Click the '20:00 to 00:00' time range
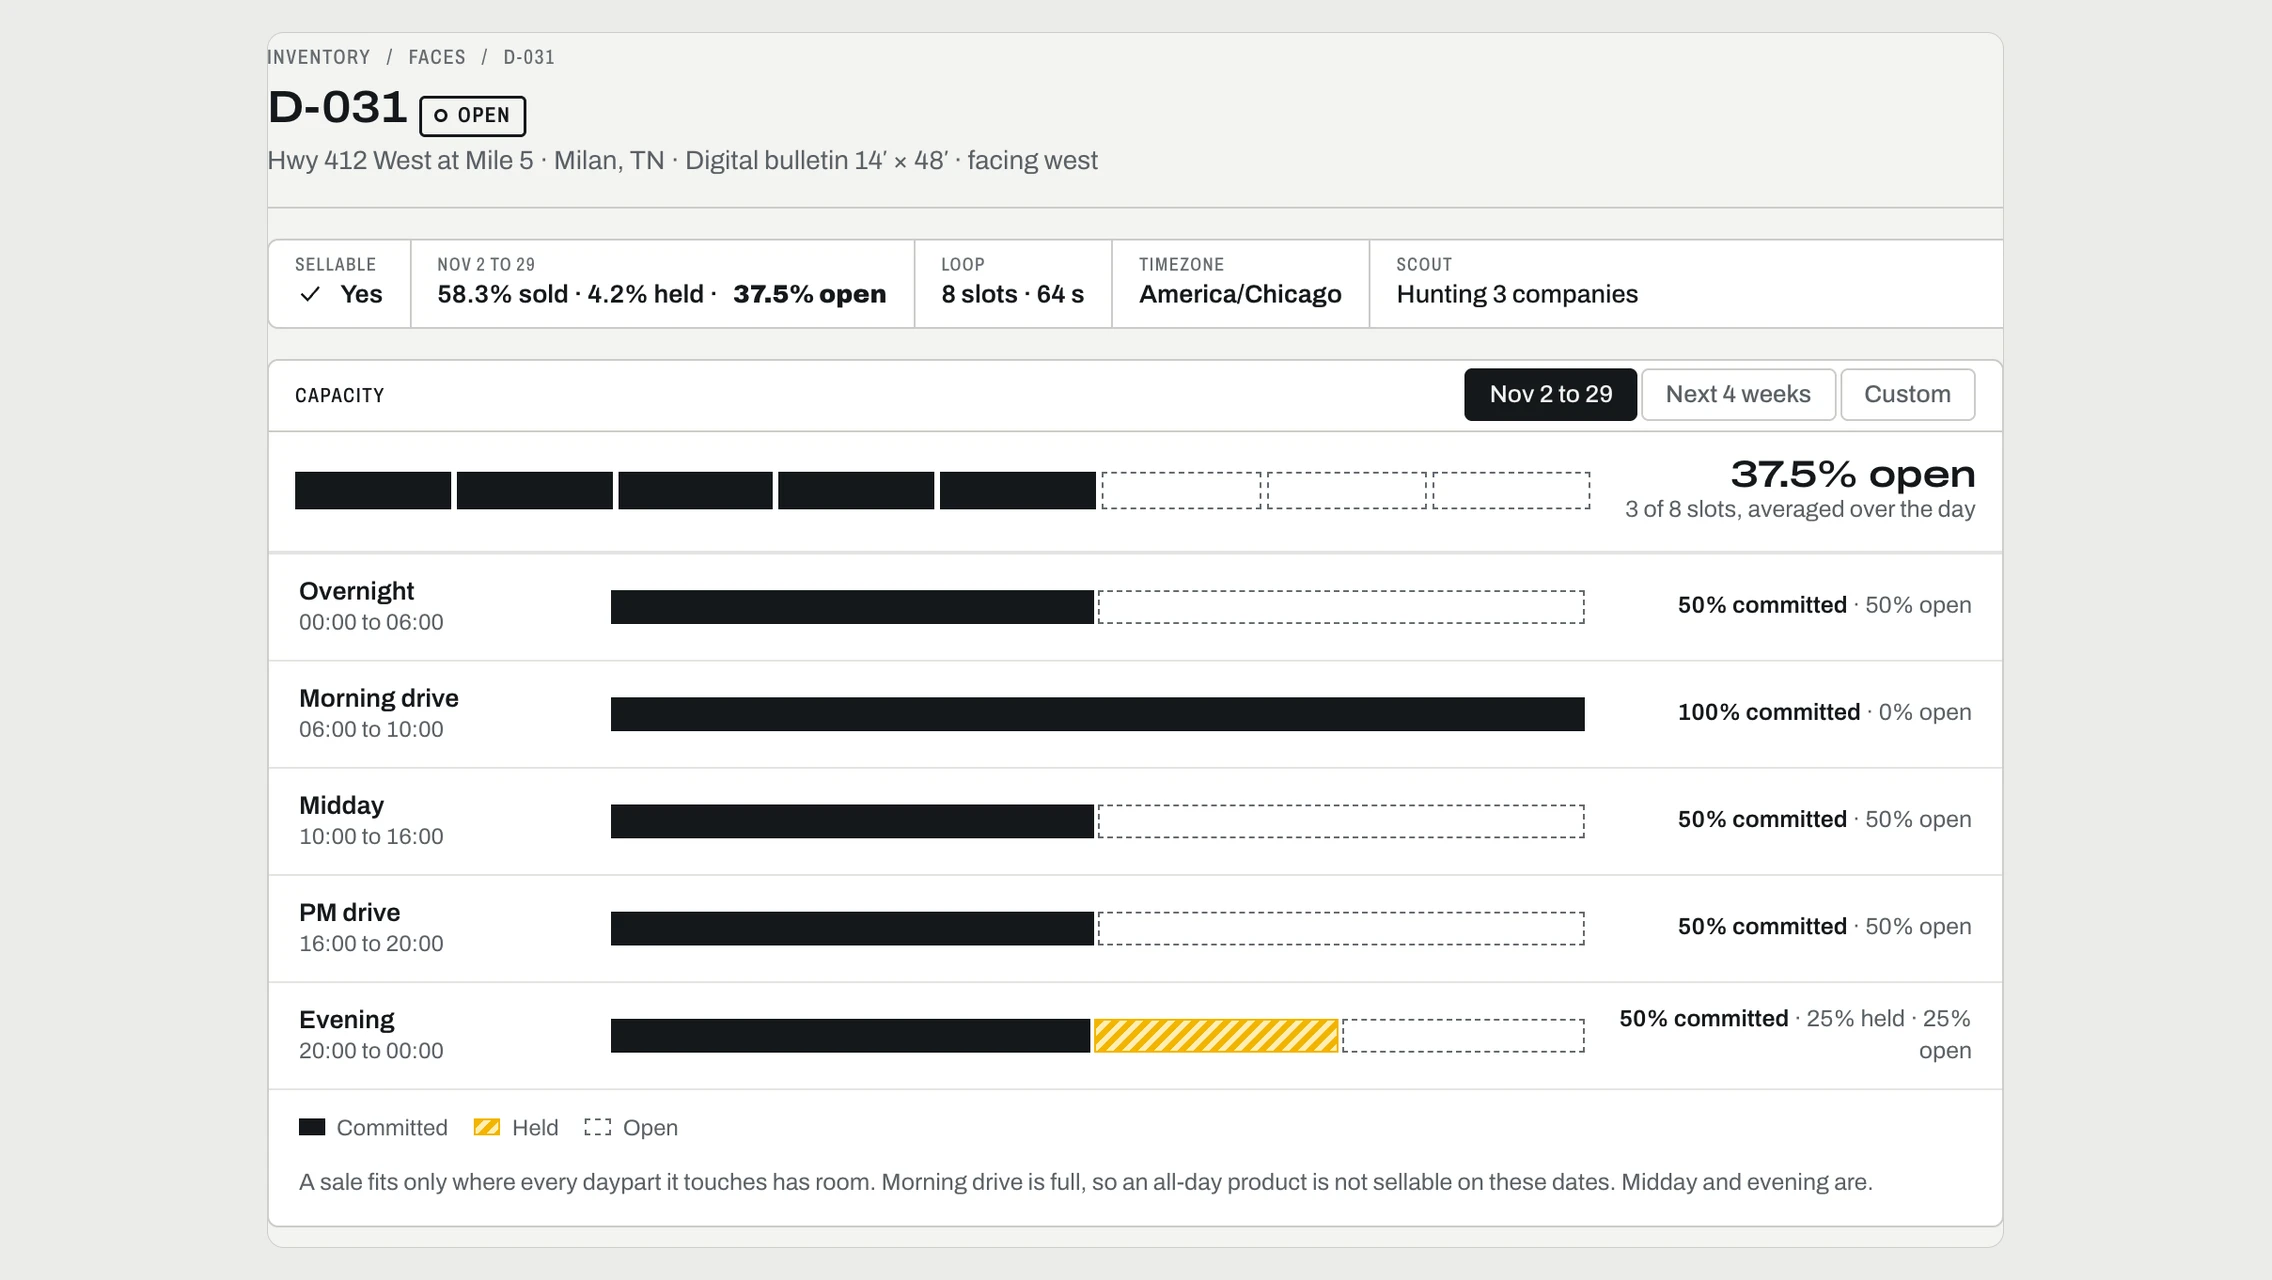 pos(371,1050)
